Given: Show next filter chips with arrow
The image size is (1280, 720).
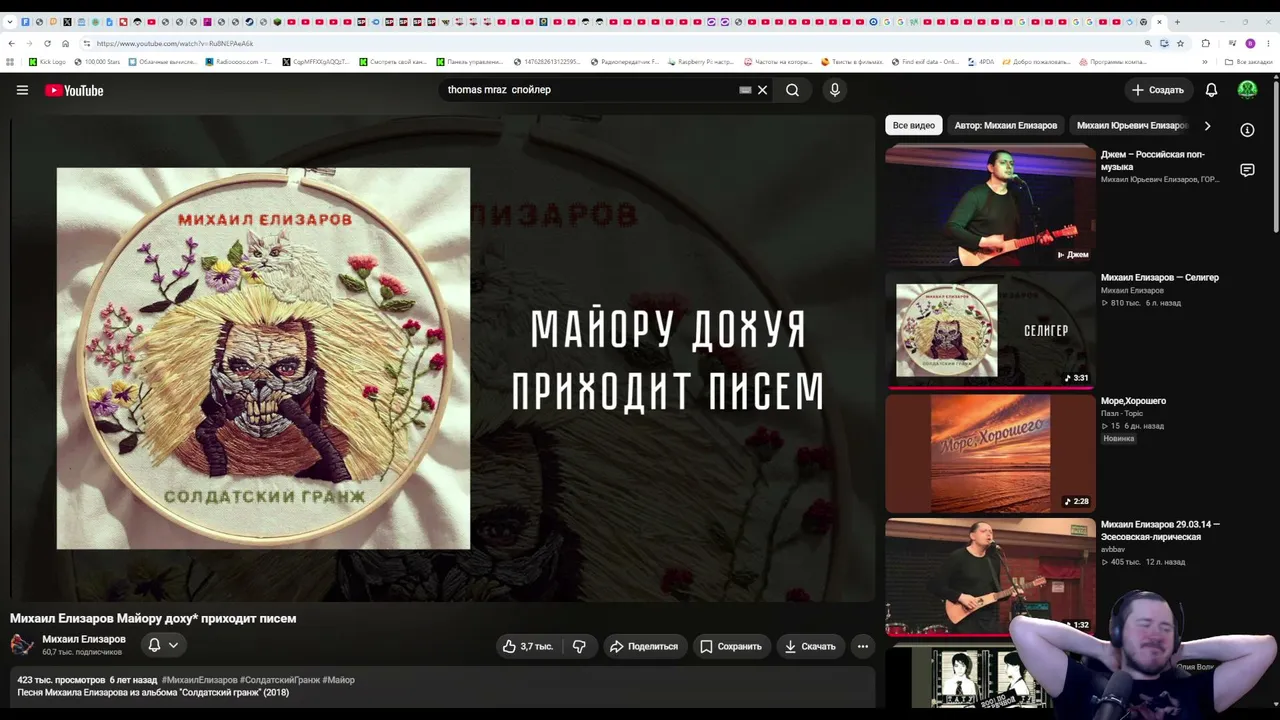Looking at the screenshot, I should coord(1207,126).
